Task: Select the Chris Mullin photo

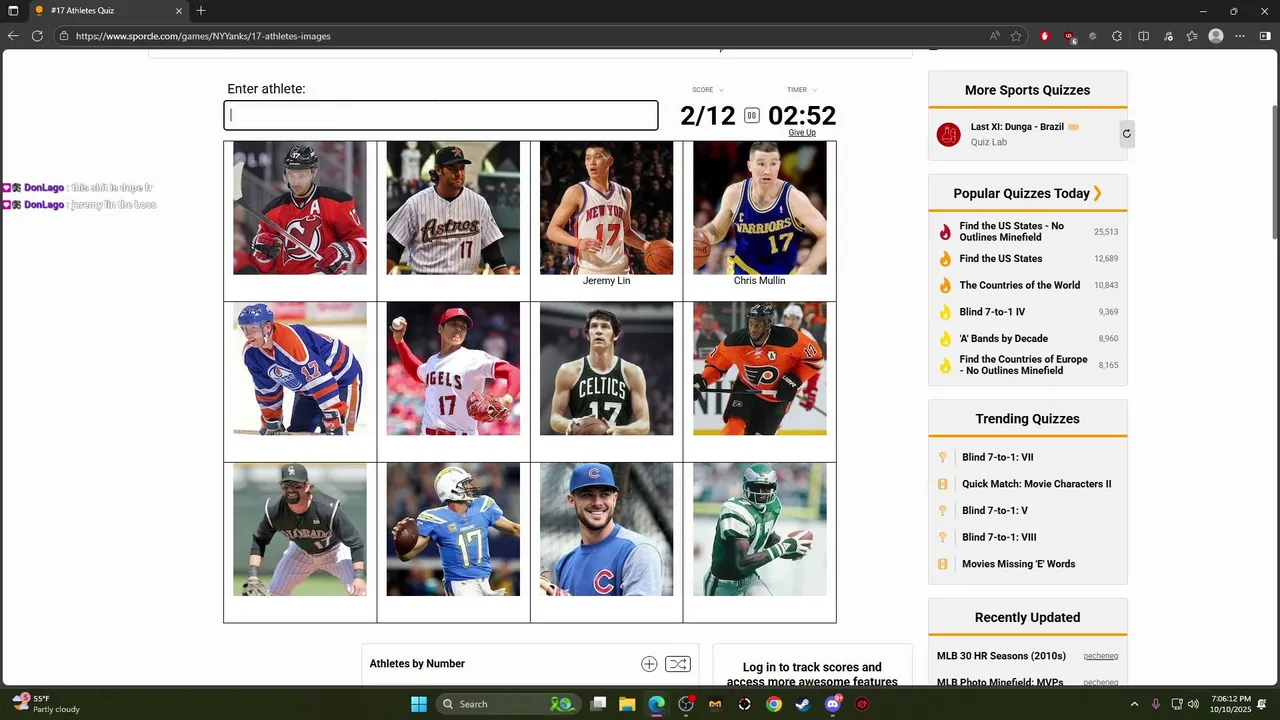Action: (x=760, y=208)
